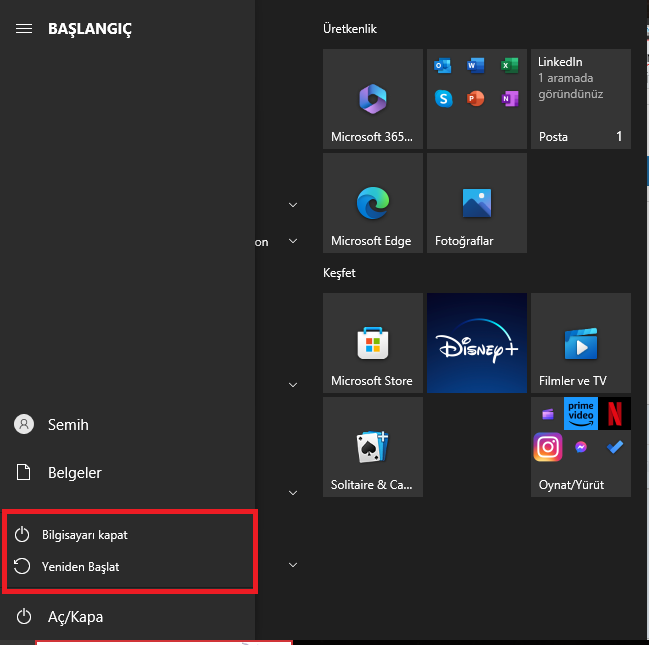Screen dimensions: 649x645
Task: Select Yeniden Başlat to restart
Action: pyautogui.click(x=129, y=566)
